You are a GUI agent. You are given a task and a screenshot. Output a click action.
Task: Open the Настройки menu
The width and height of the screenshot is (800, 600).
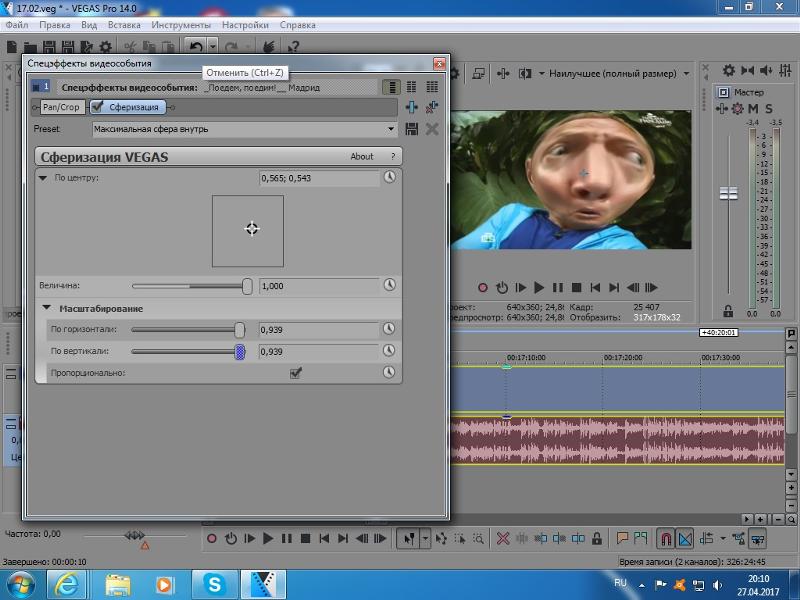click(x=245, y=25)
